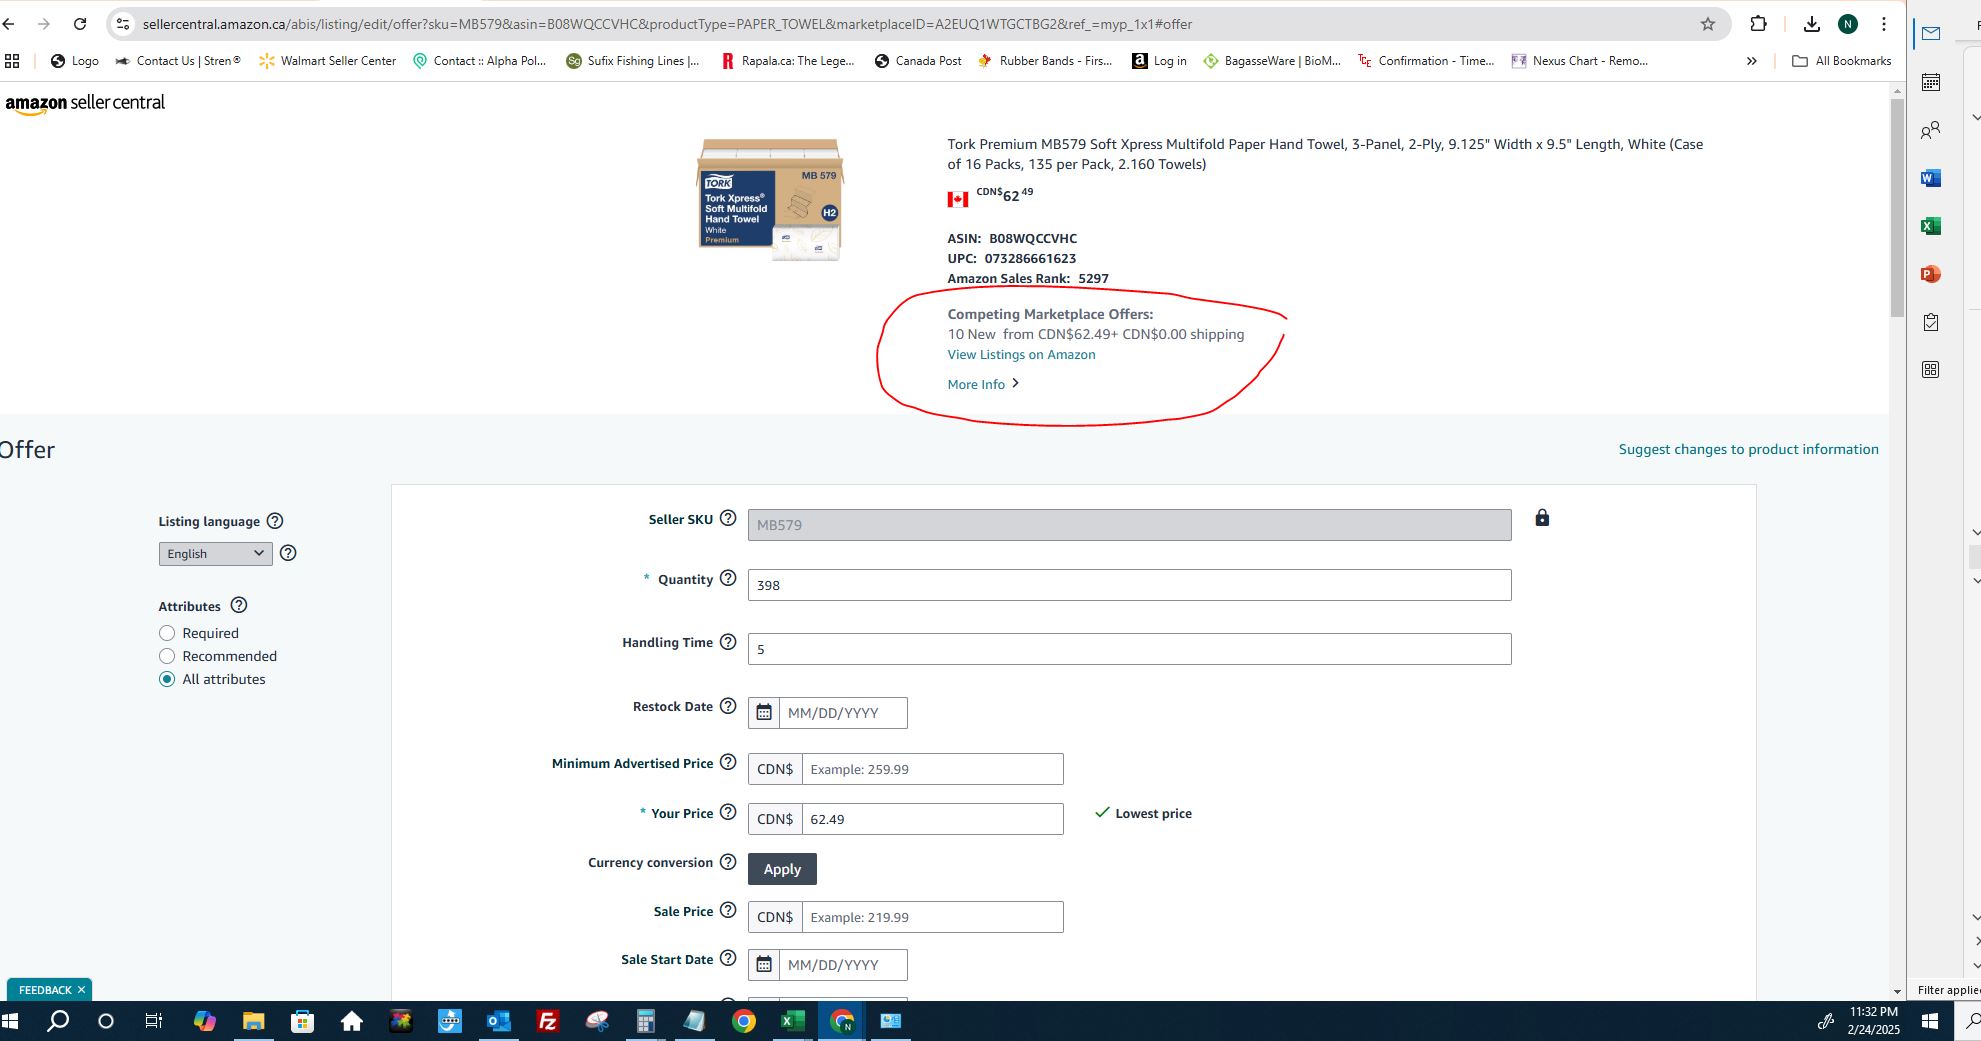Open the Walmart Seller Center bookmark
The height and width of the screenshot is (1041, 1981).
tap(327, 61)
